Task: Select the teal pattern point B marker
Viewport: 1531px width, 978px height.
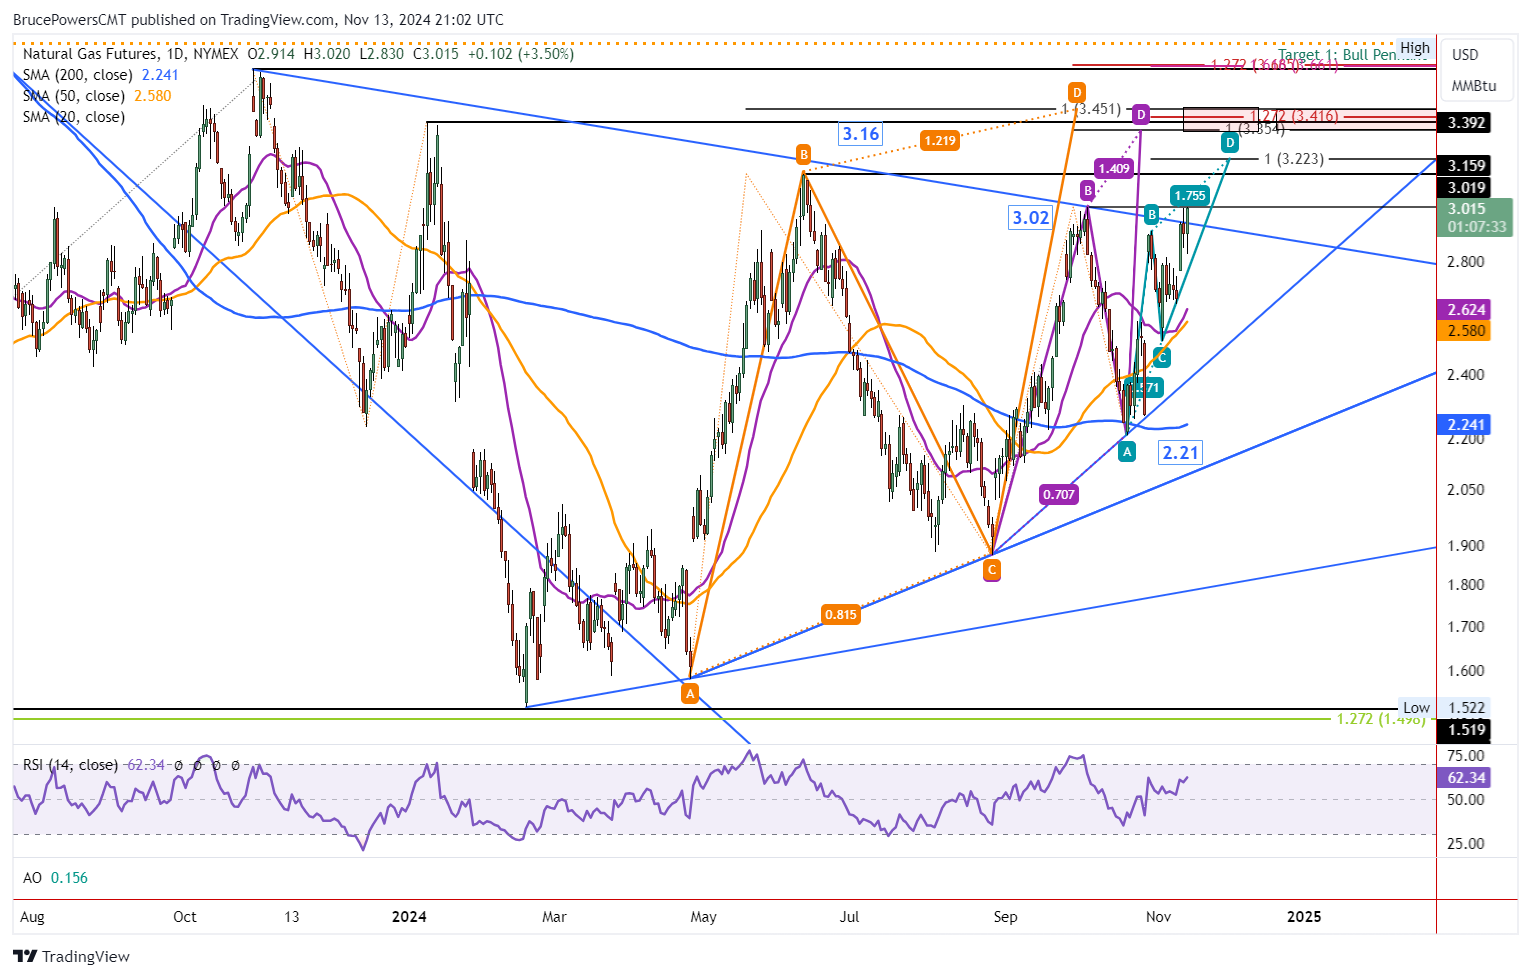Action: 1152,214
